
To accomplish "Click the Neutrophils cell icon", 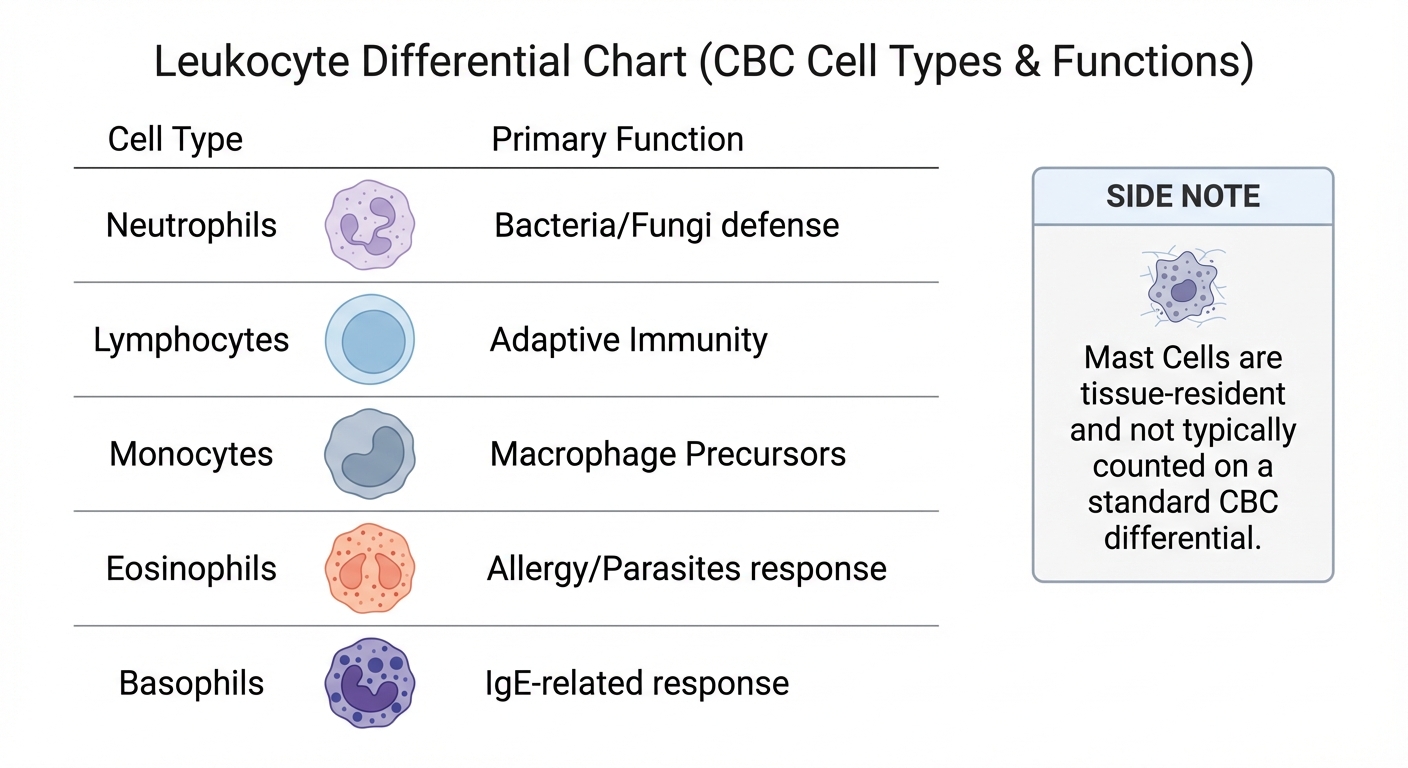I will click(370, 225).
